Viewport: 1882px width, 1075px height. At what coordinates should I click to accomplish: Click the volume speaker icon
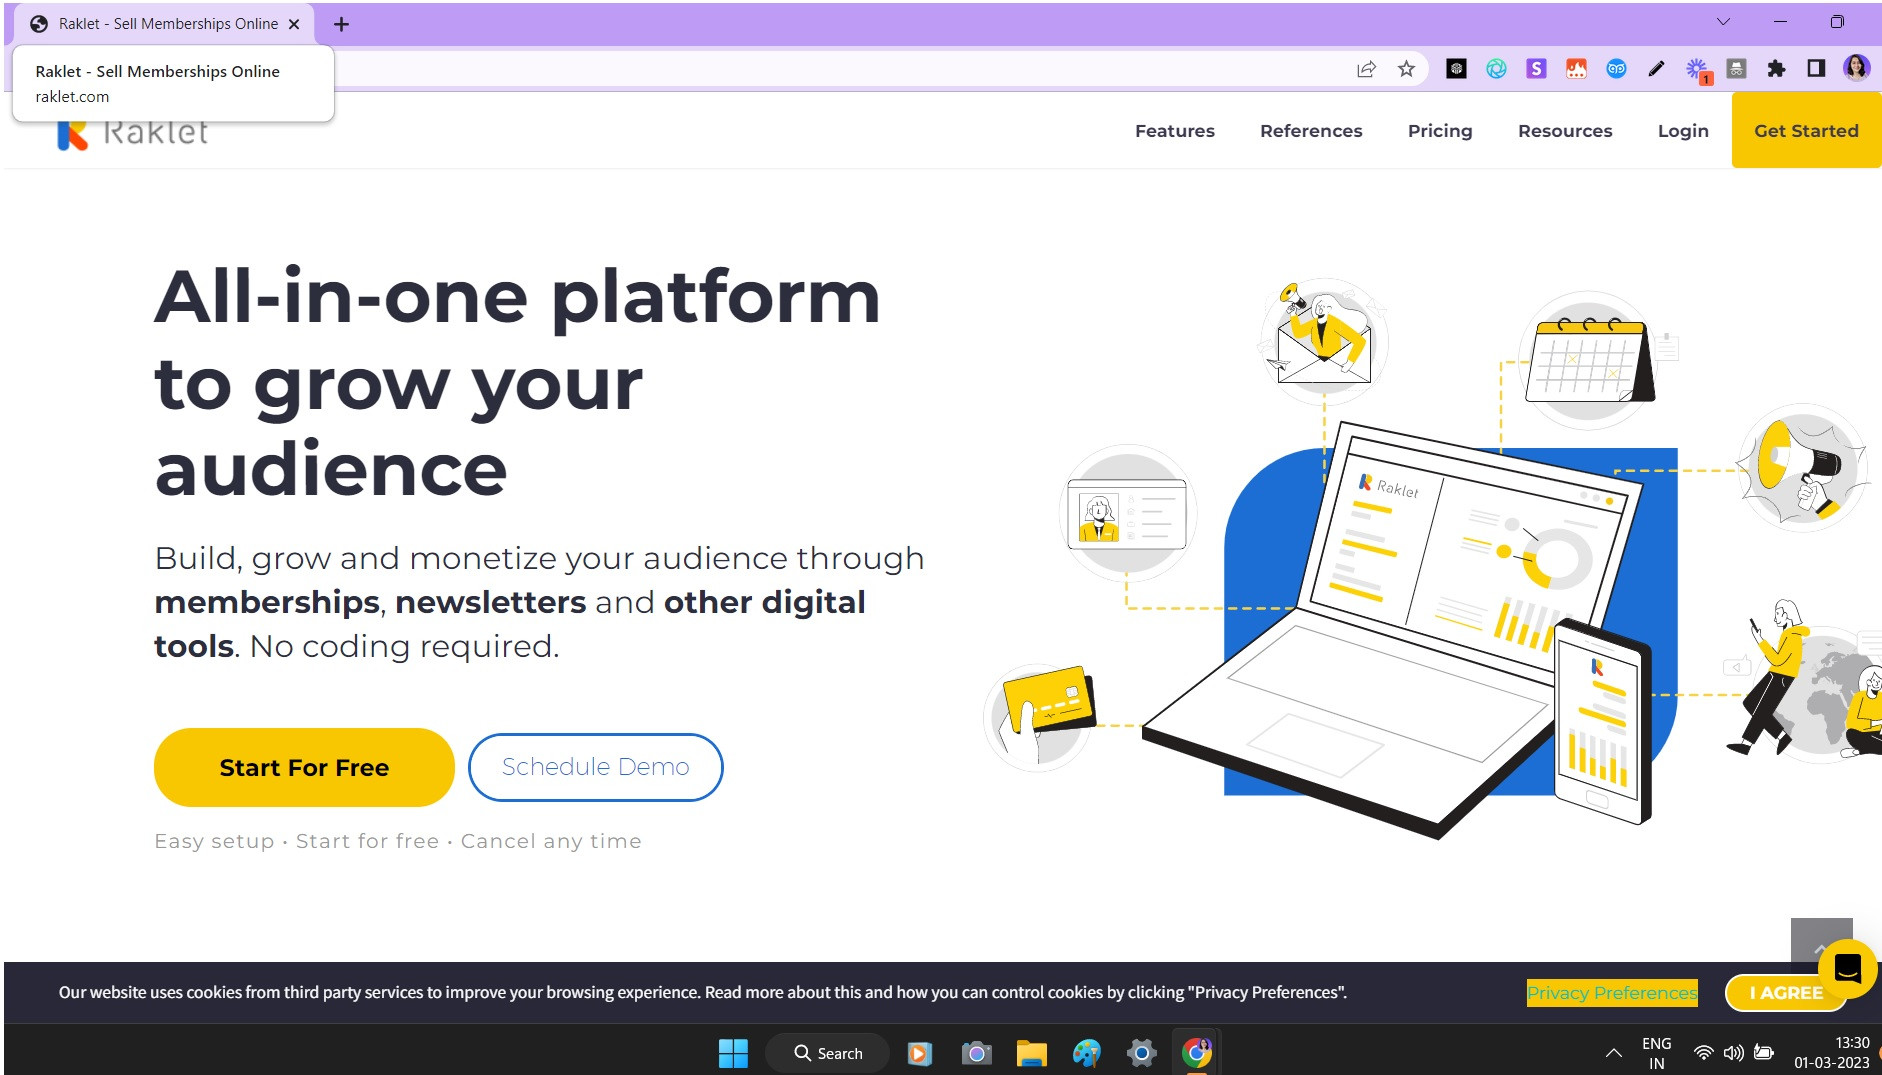[1733, 1053]
